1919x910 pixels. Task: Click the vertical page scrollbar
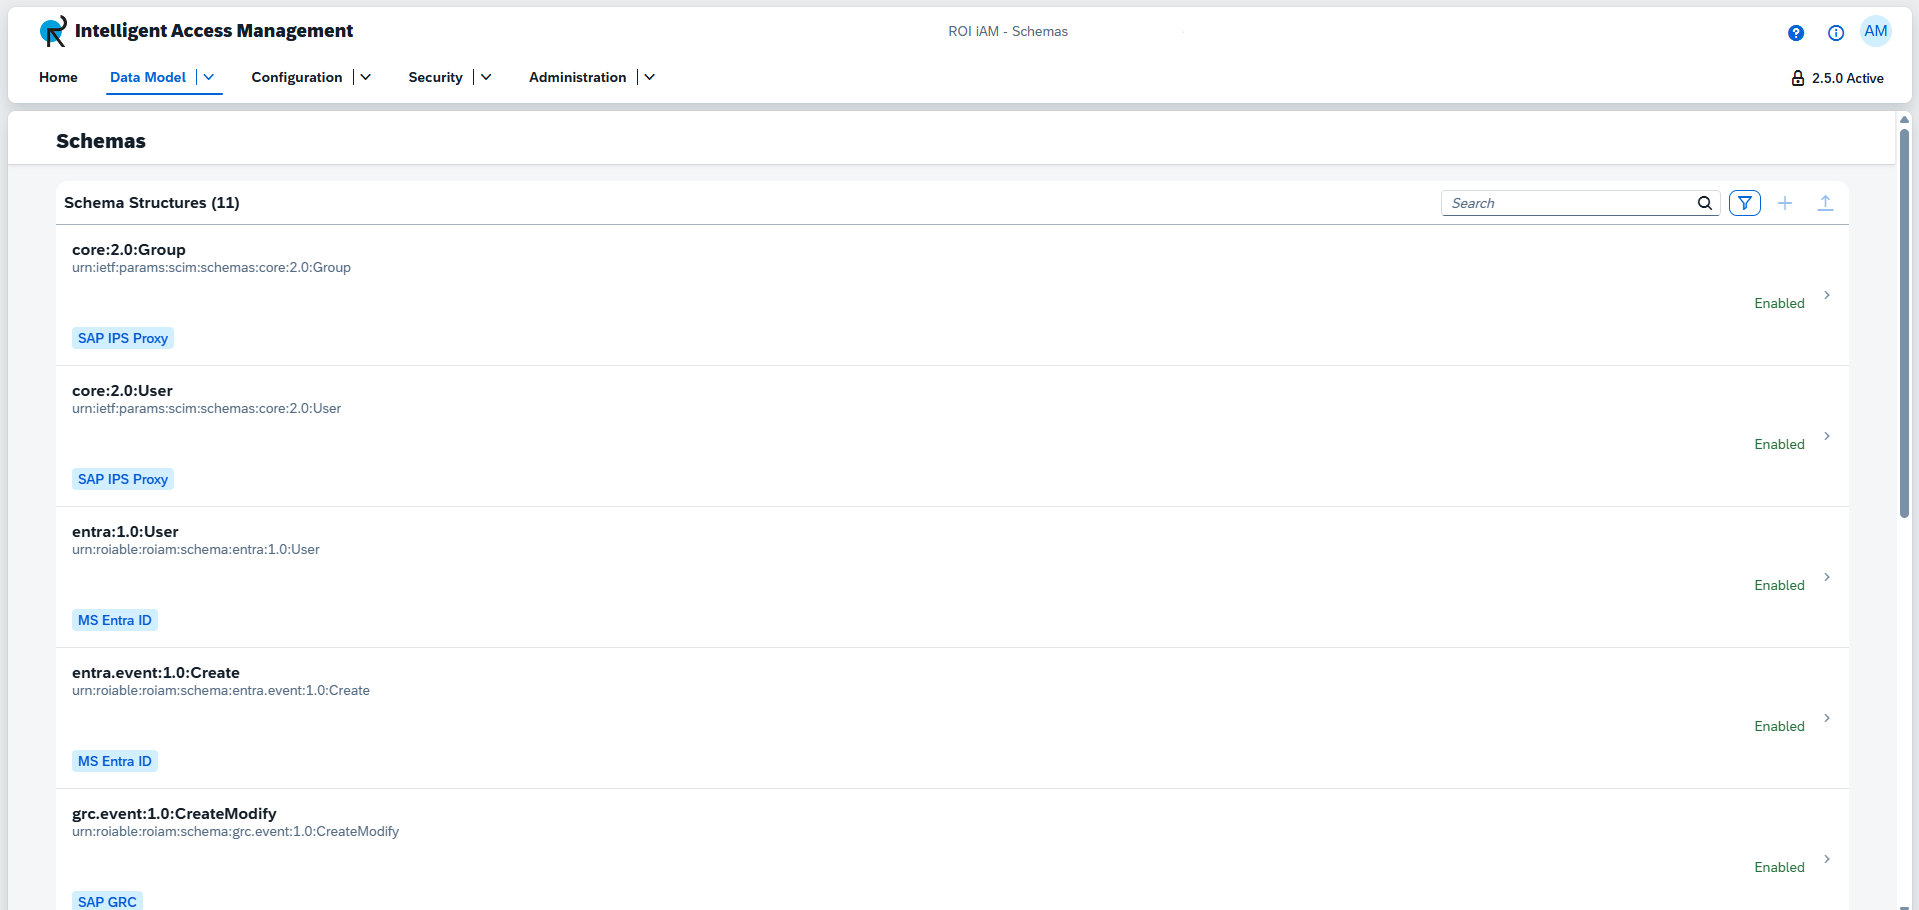1904,320
